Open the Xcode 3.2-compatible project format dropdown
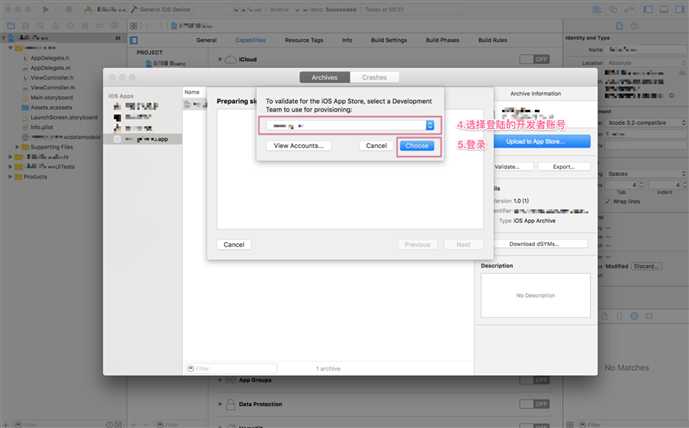The image size is (689, 428). point(646,123)
